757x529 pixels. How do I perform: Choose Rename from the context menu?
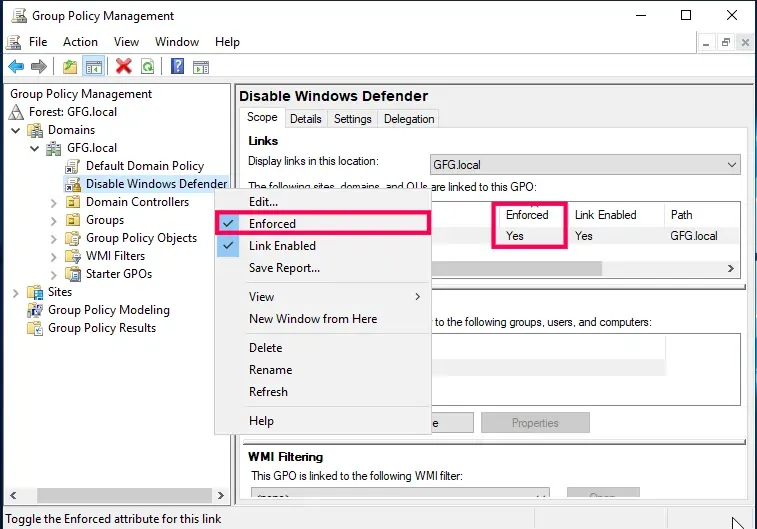[322, 370]
